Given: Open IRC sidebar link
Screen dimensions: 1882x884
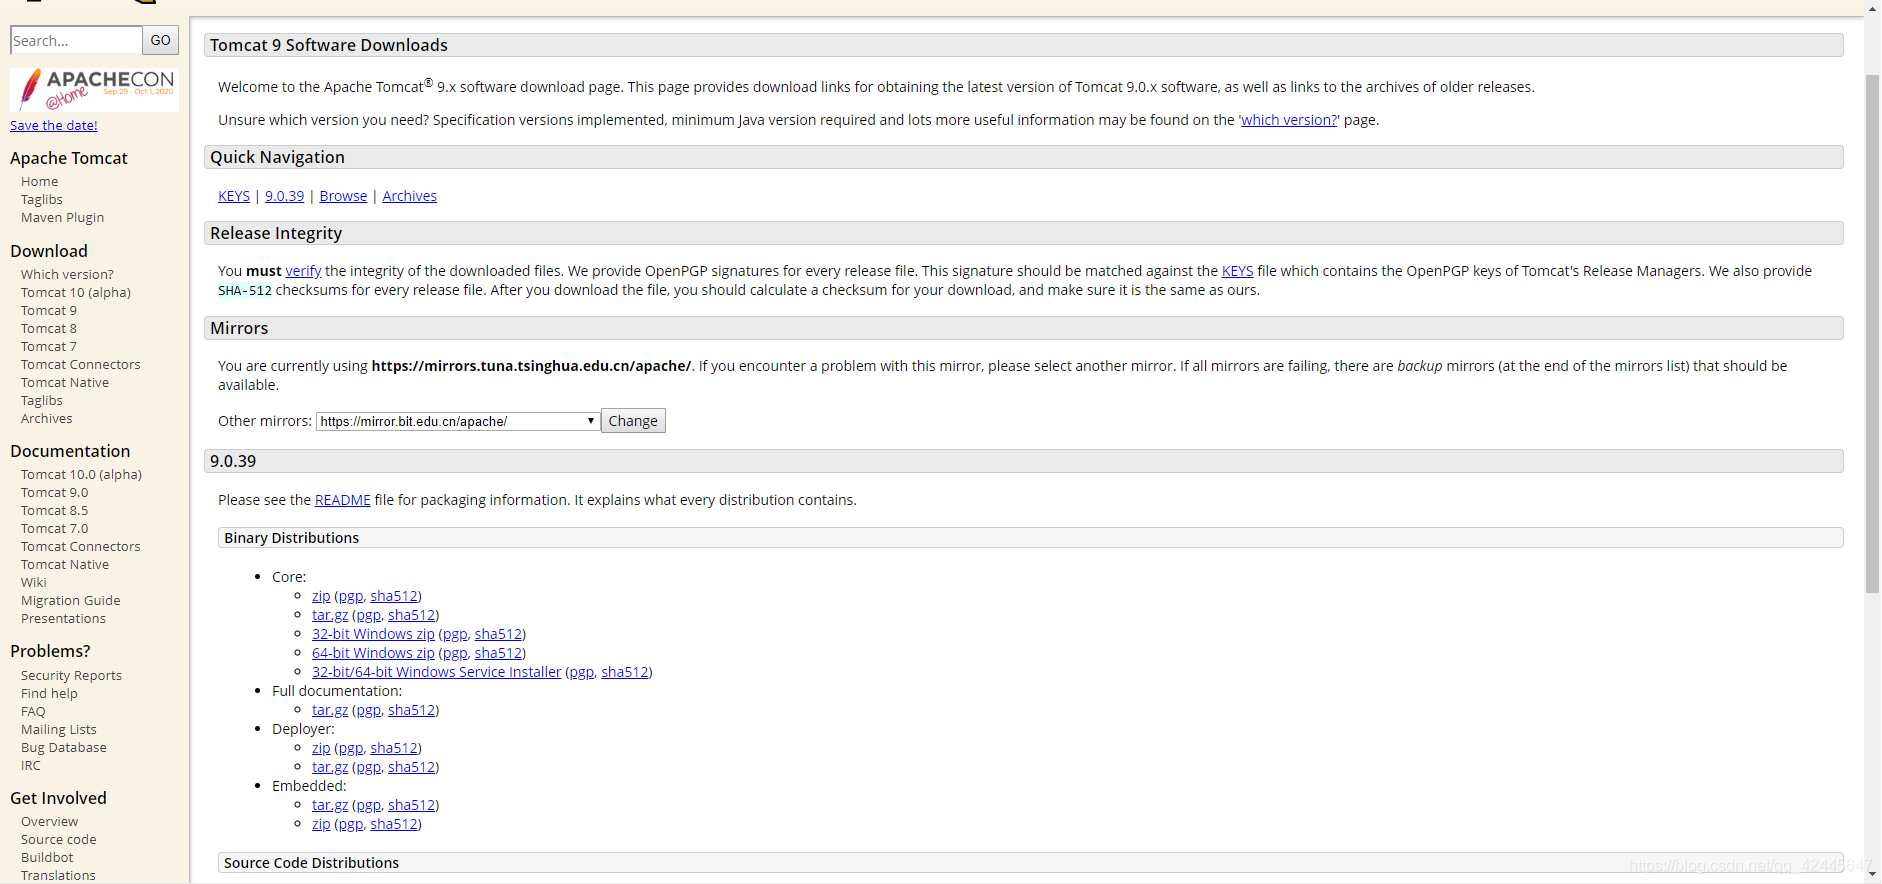Looking at the screenshot, I should point(31,766).
